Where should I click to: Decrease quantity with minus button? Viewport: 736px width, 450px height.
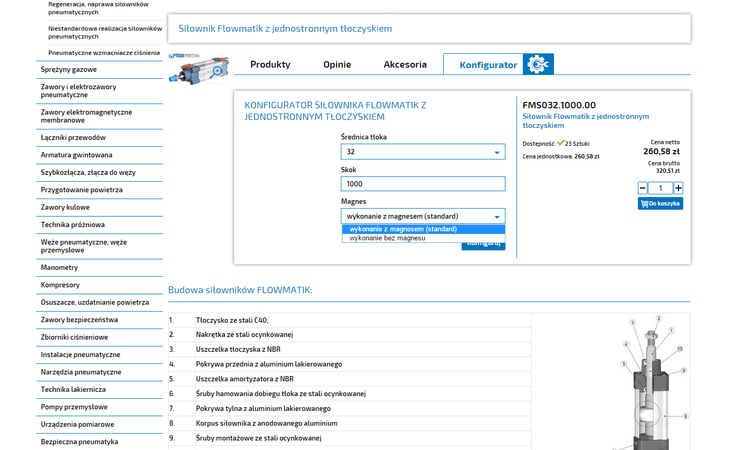tap(643, 188)
